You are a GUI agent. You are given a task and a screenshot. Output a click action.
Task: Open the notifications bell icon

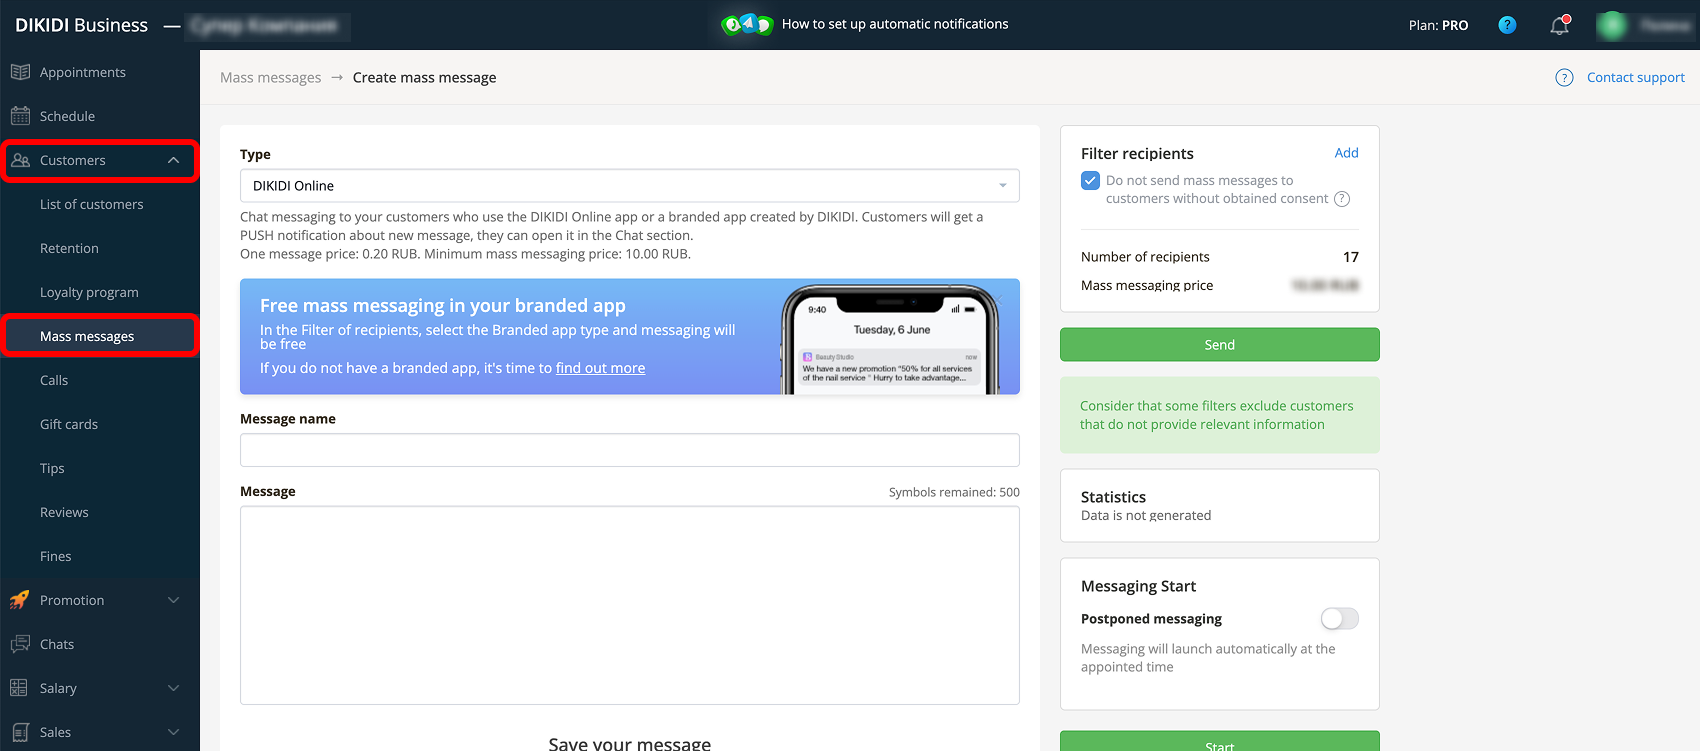tap(1559, 25)
